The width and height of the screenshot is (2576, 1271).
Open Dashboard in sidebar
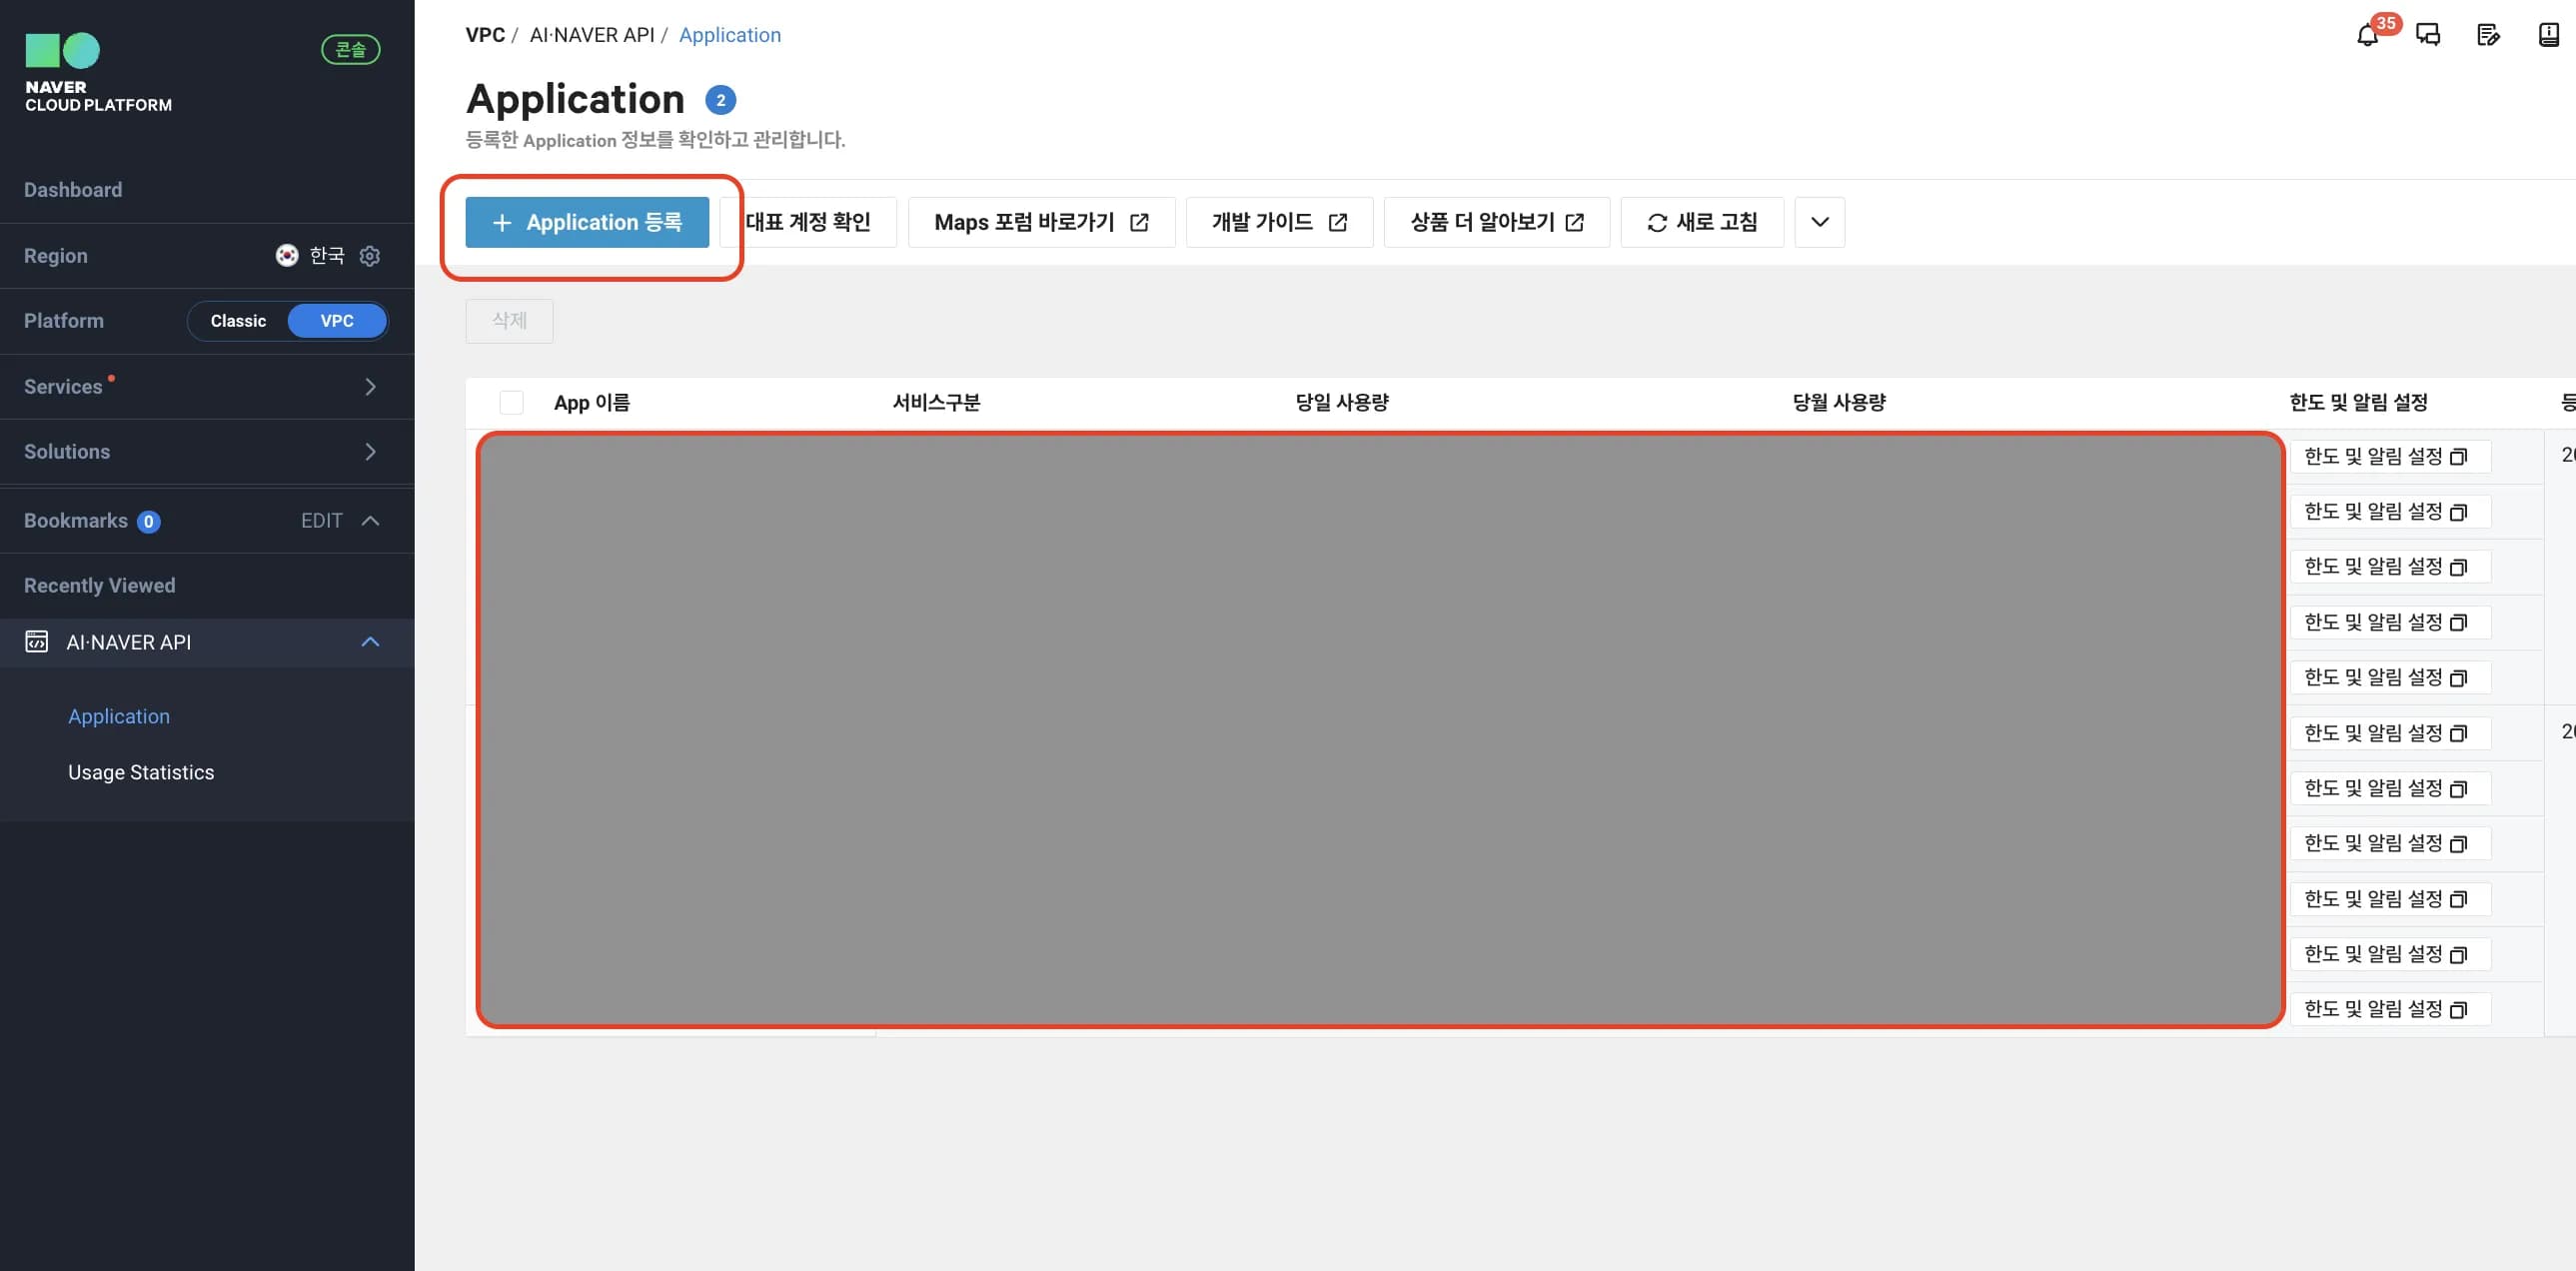73,189
